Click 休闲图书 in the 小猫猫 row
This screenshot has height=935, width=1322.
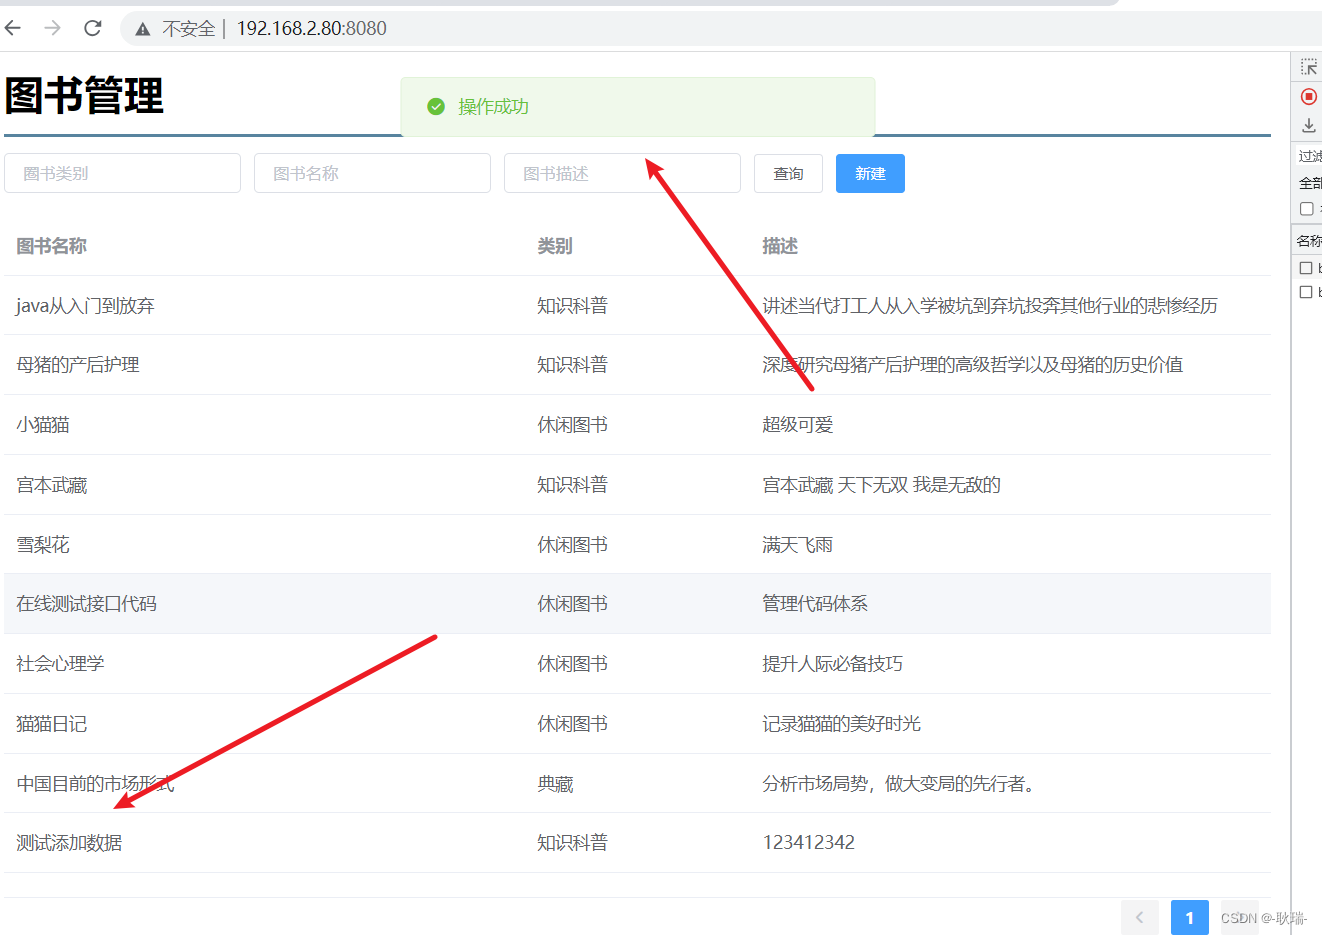572,425
